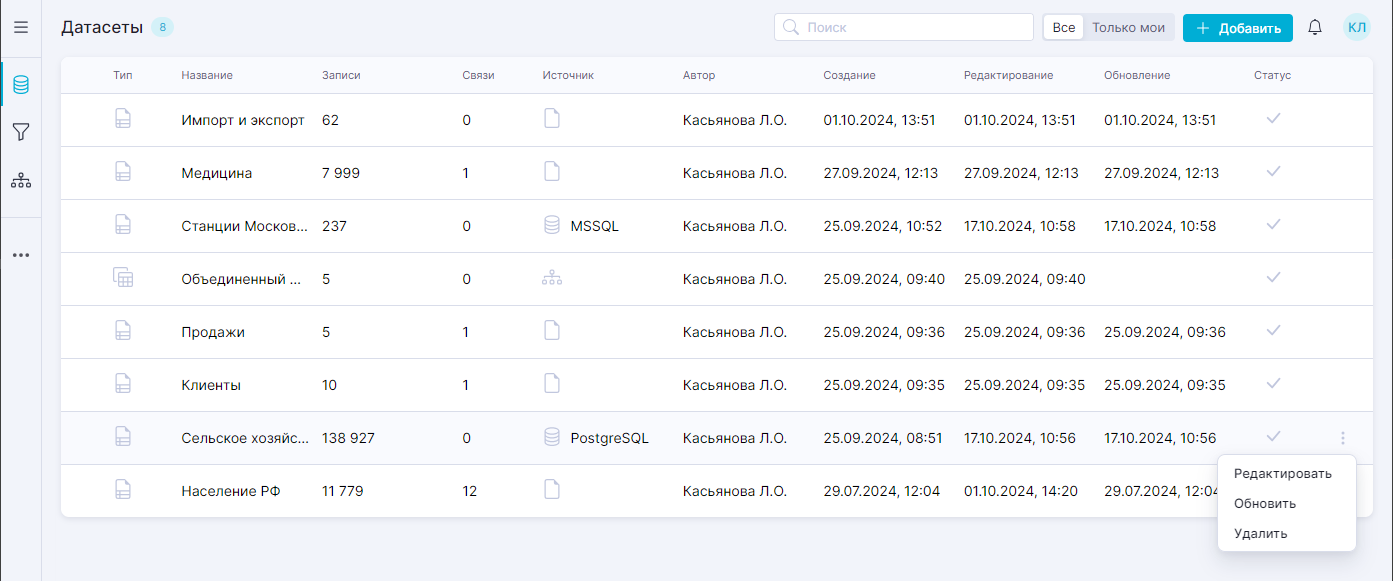This screenshot has height=581, width=1393.
Task: Click type icon of Импорт и экспорт row
Action: click(x=122, y=119)
